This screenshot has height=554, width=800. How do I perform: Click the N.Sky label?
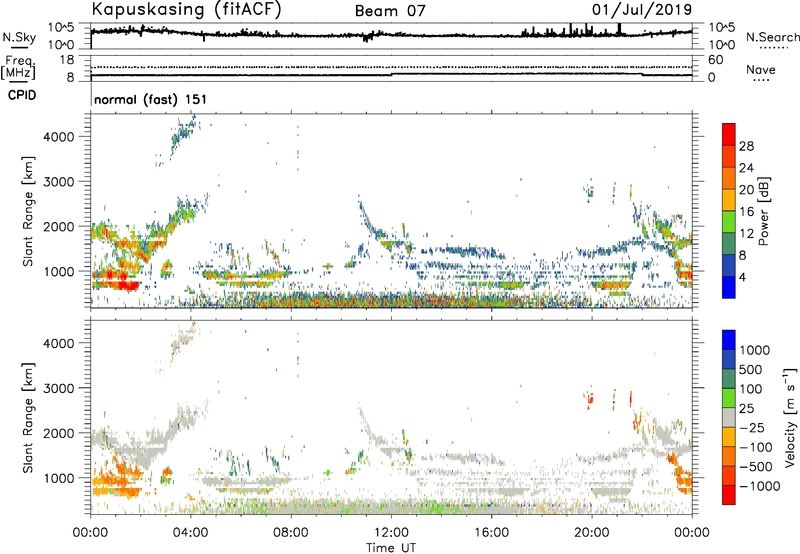tap(19, 37)
